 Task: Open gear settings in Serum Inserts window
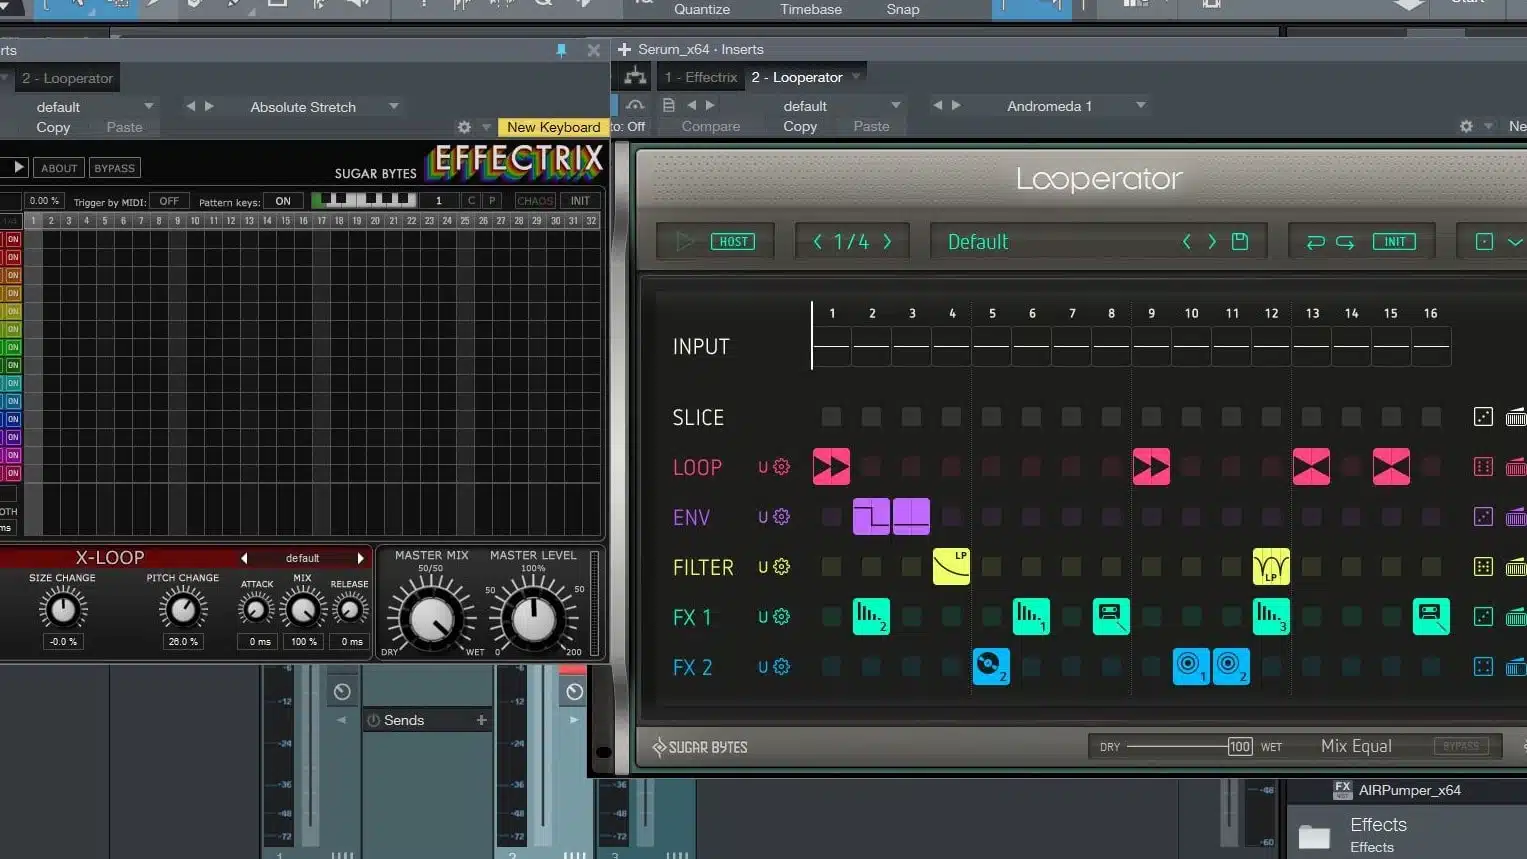[1466, 127]
